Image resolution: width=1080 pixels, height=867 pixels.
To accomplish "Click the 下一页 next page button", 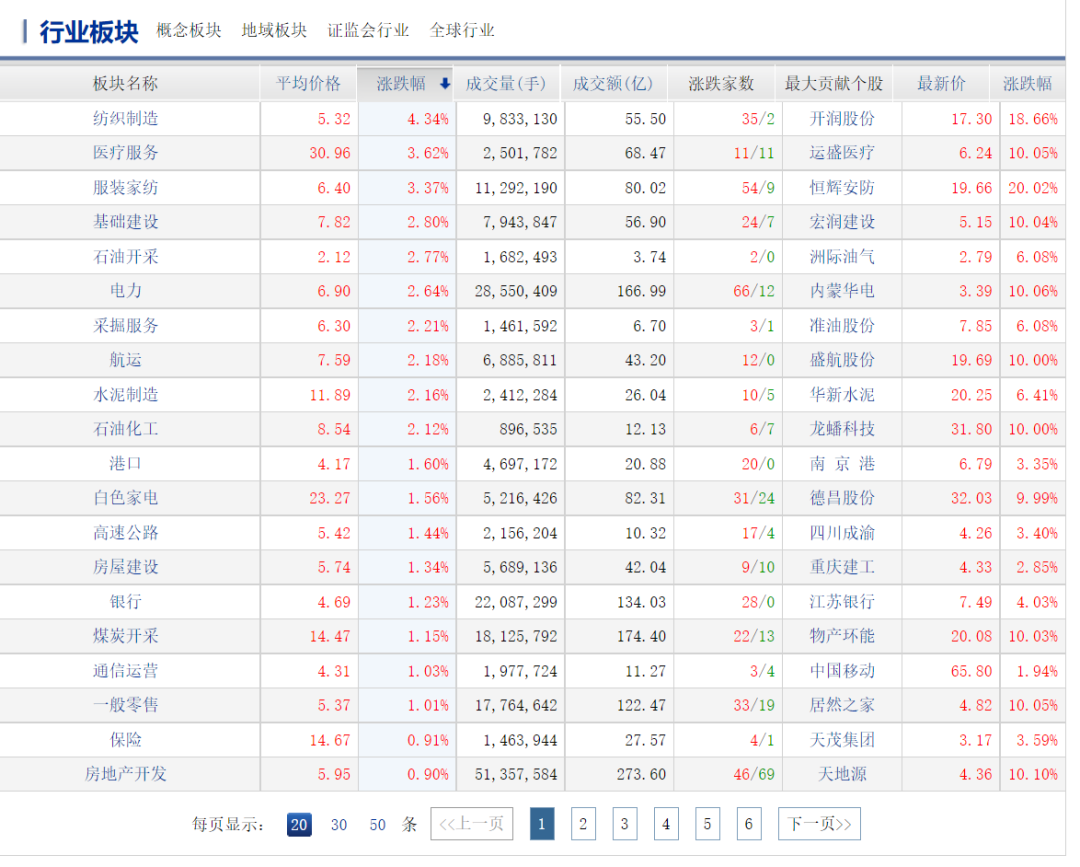I will (x=819, y=824).
